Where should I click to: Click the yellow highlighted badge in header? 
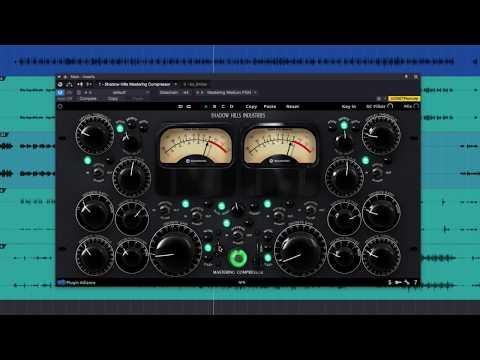[x=405, y=99]
